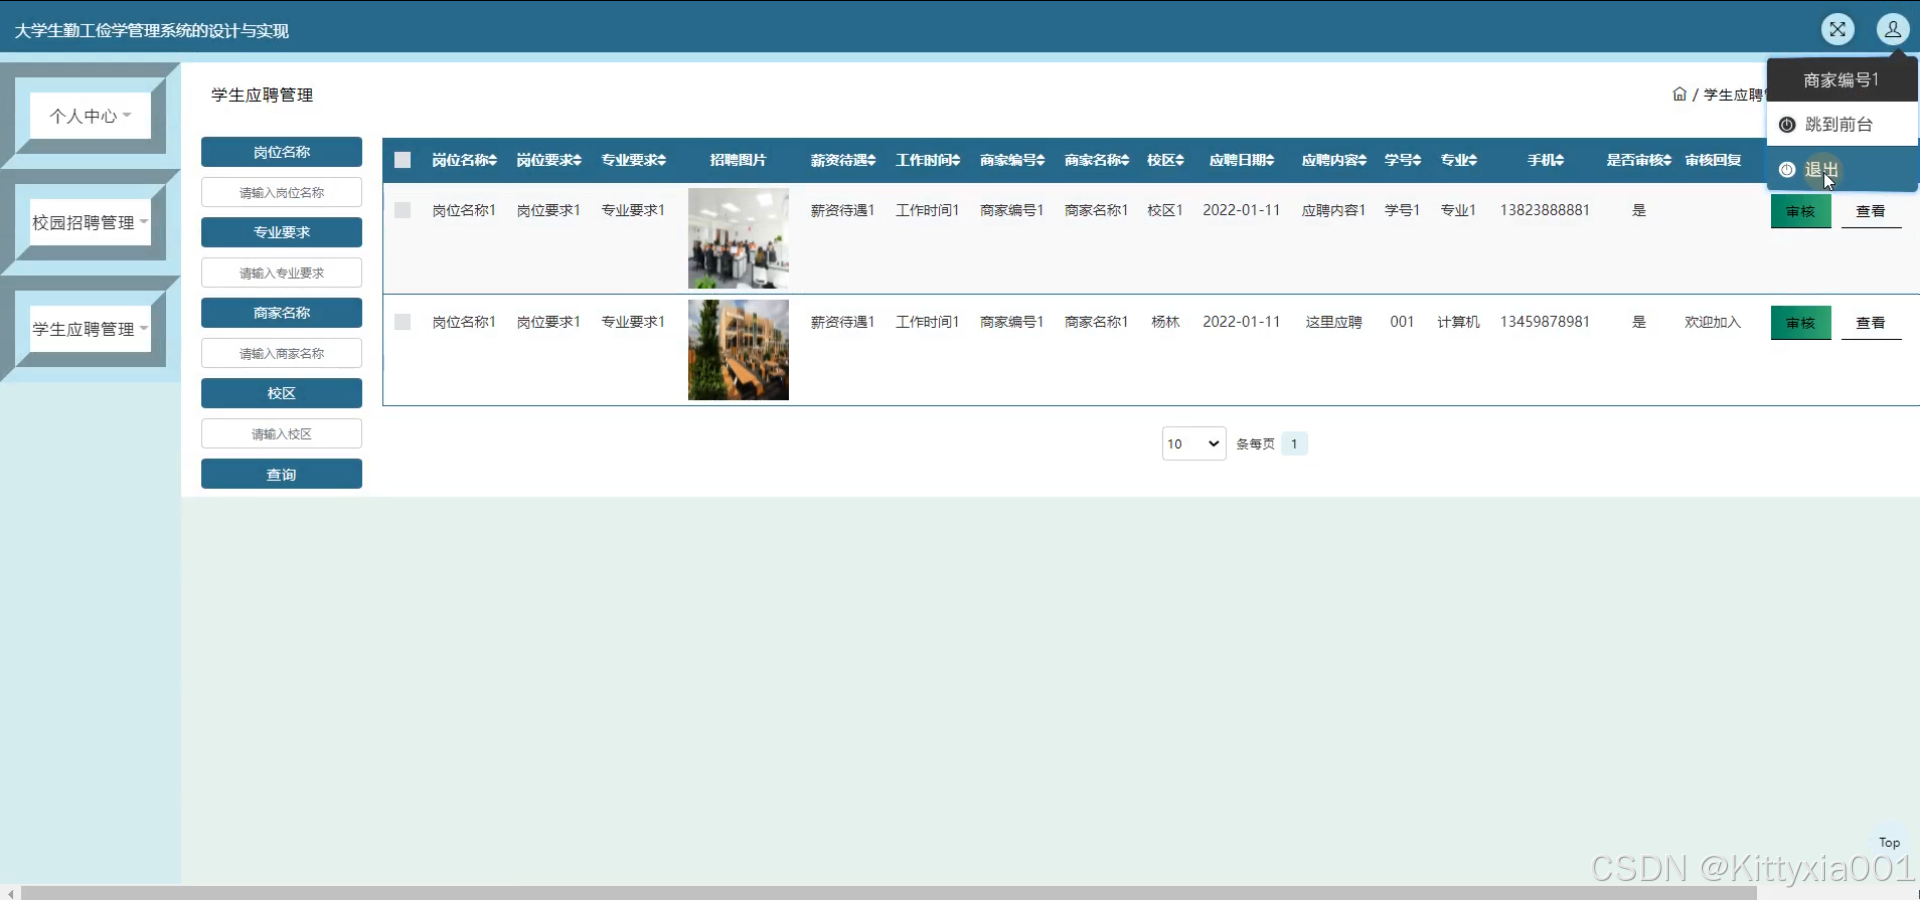Choose 跳到前台 in the user dropdown

click(1837, 125)
